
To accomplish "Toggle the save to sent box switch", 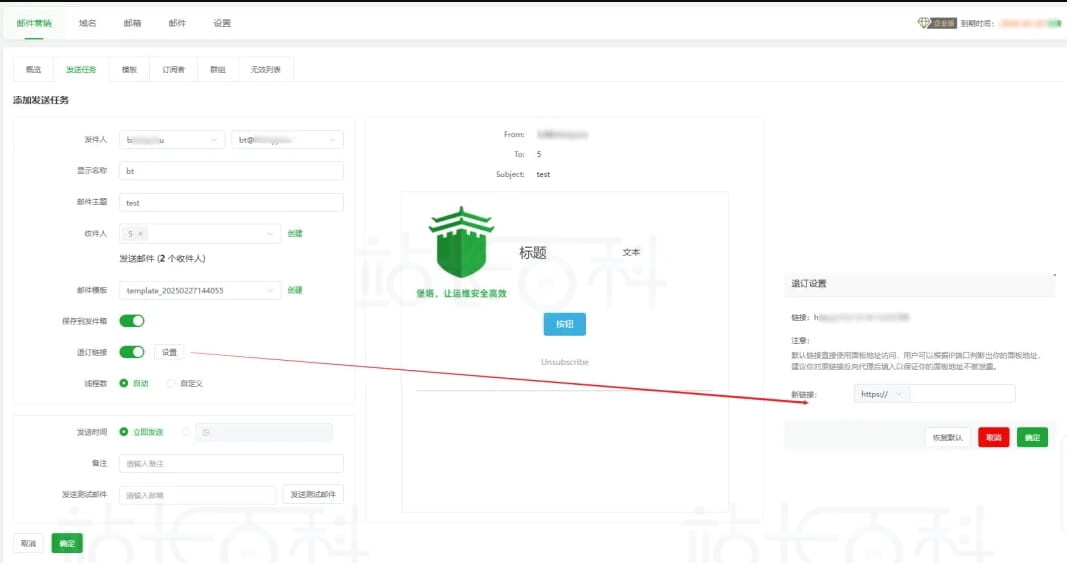I will coord(132,321).
